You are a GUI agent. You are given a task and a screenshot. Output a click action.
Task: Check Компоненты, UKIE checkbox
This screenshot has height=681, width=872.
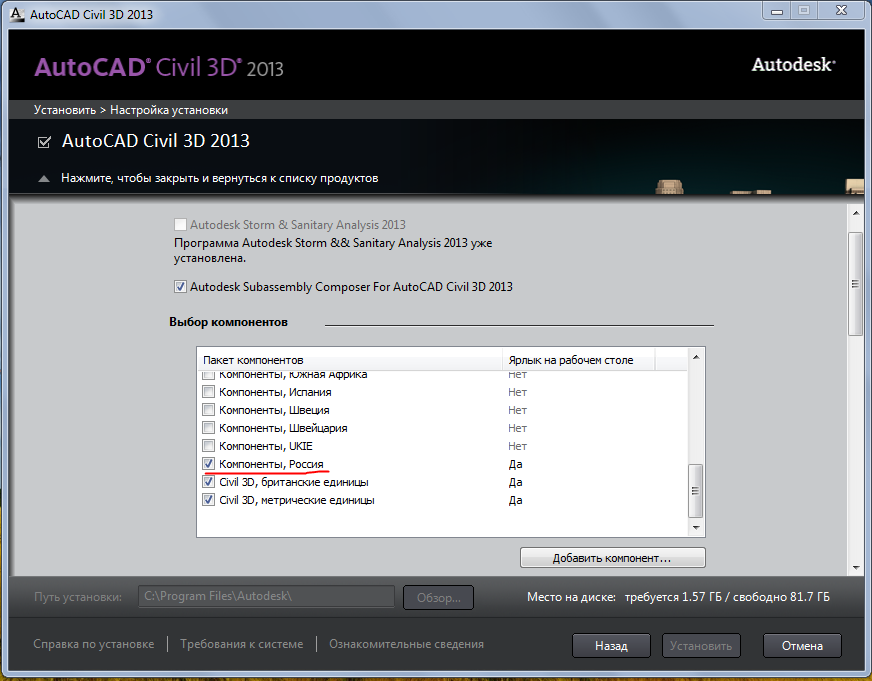(x=209, y=446)
